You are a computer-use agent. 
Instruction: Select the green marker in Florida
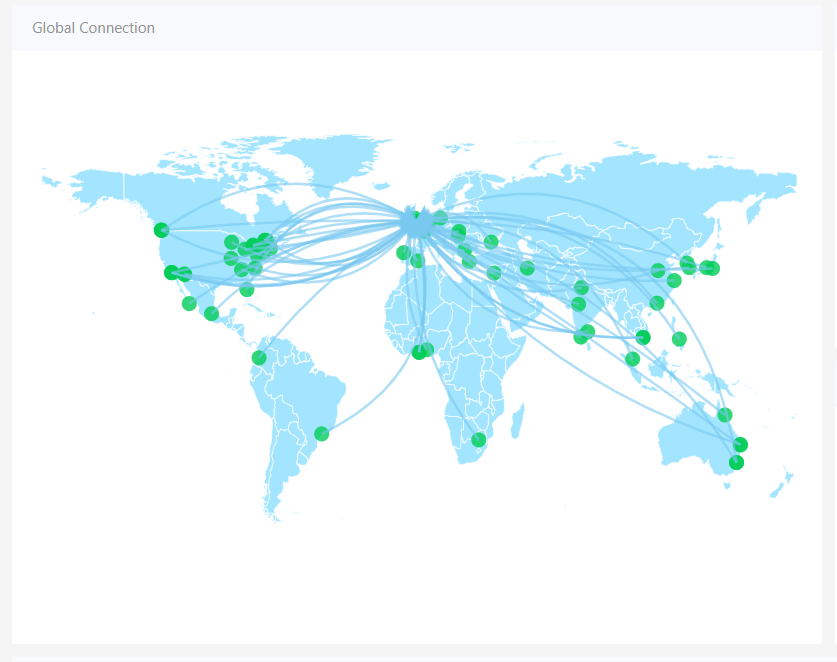pyautogui.click(x=247, y=290)
